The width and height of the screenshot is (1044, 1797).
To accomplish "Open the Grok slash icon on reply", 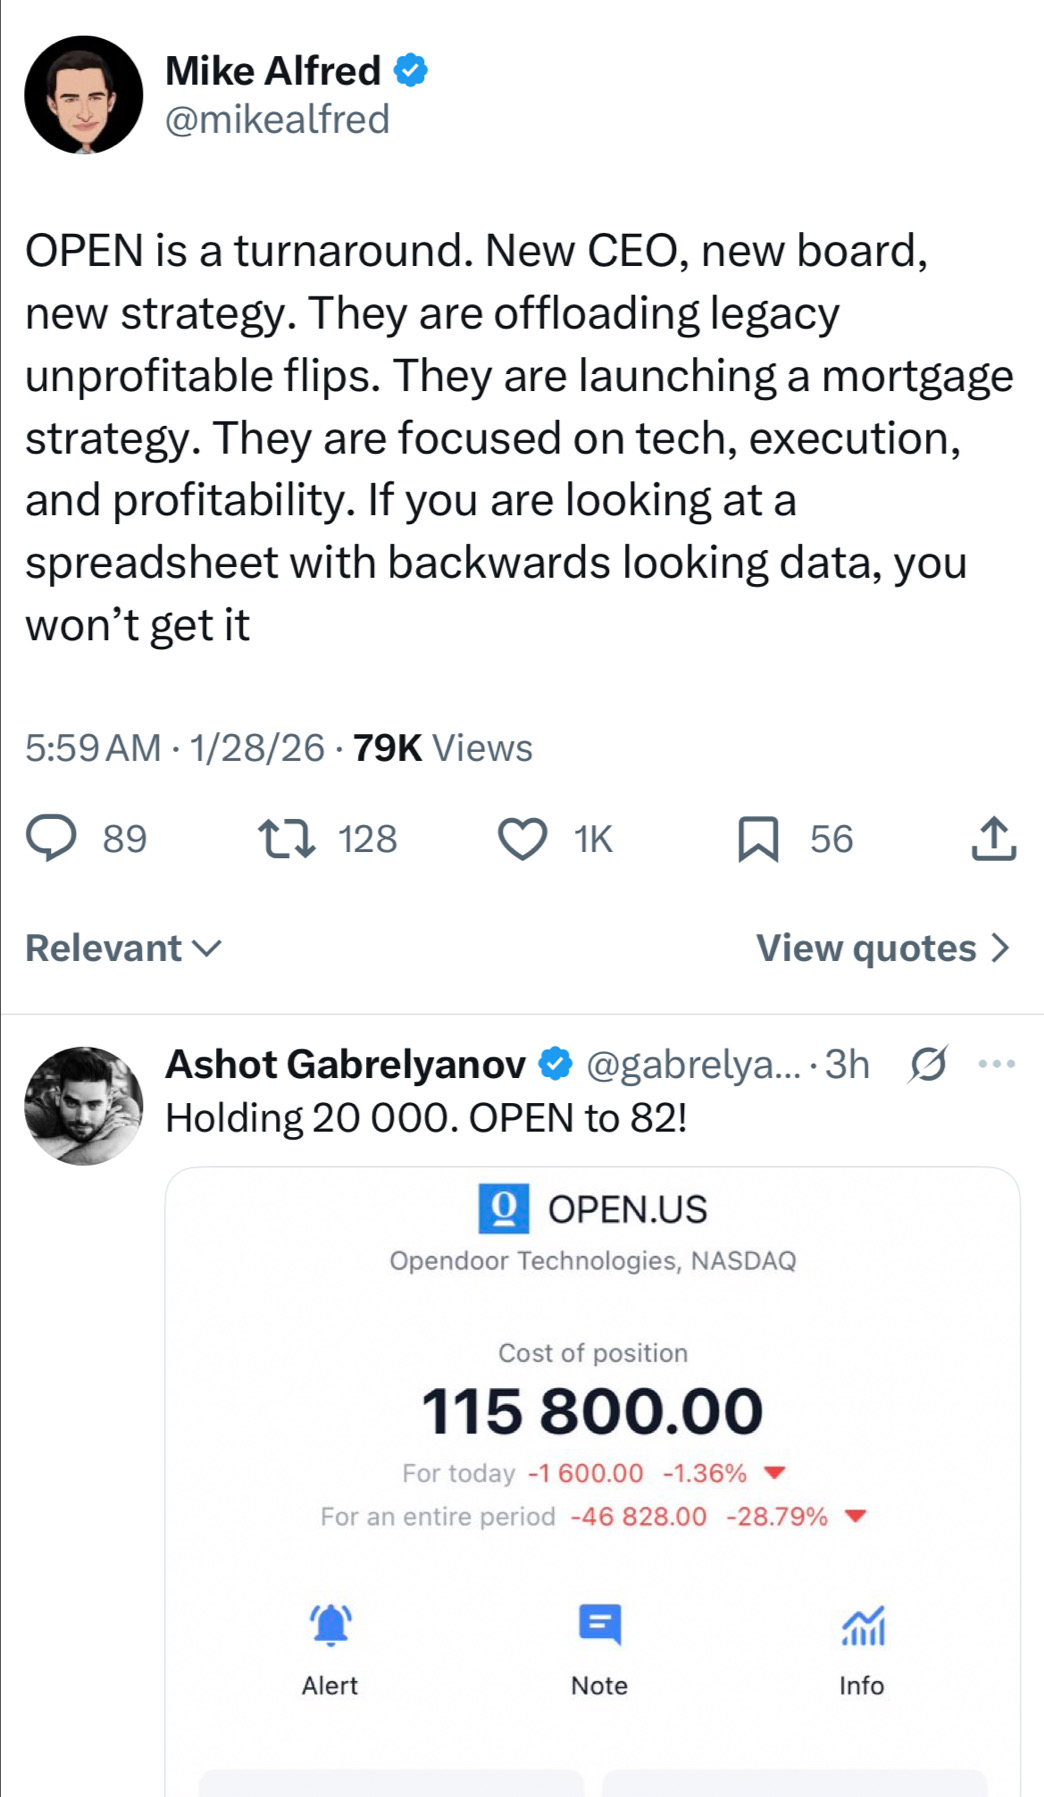I will pos(927,1064).
